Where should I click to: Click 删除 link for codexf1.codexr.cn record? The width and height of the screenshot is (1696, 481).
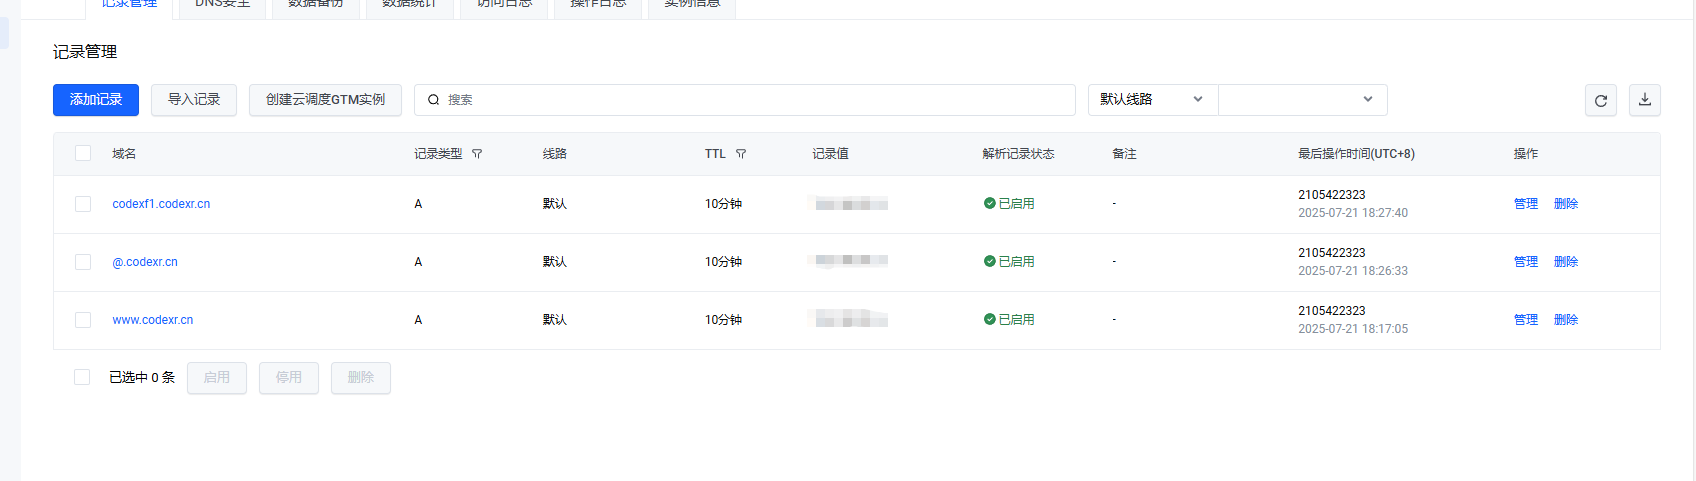tap(1566, 204)
